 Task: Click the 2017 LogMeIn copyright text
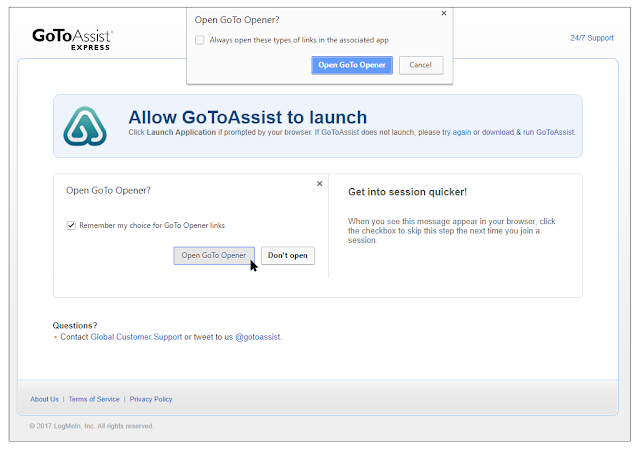pyautogui.click(x=91, y=426)
